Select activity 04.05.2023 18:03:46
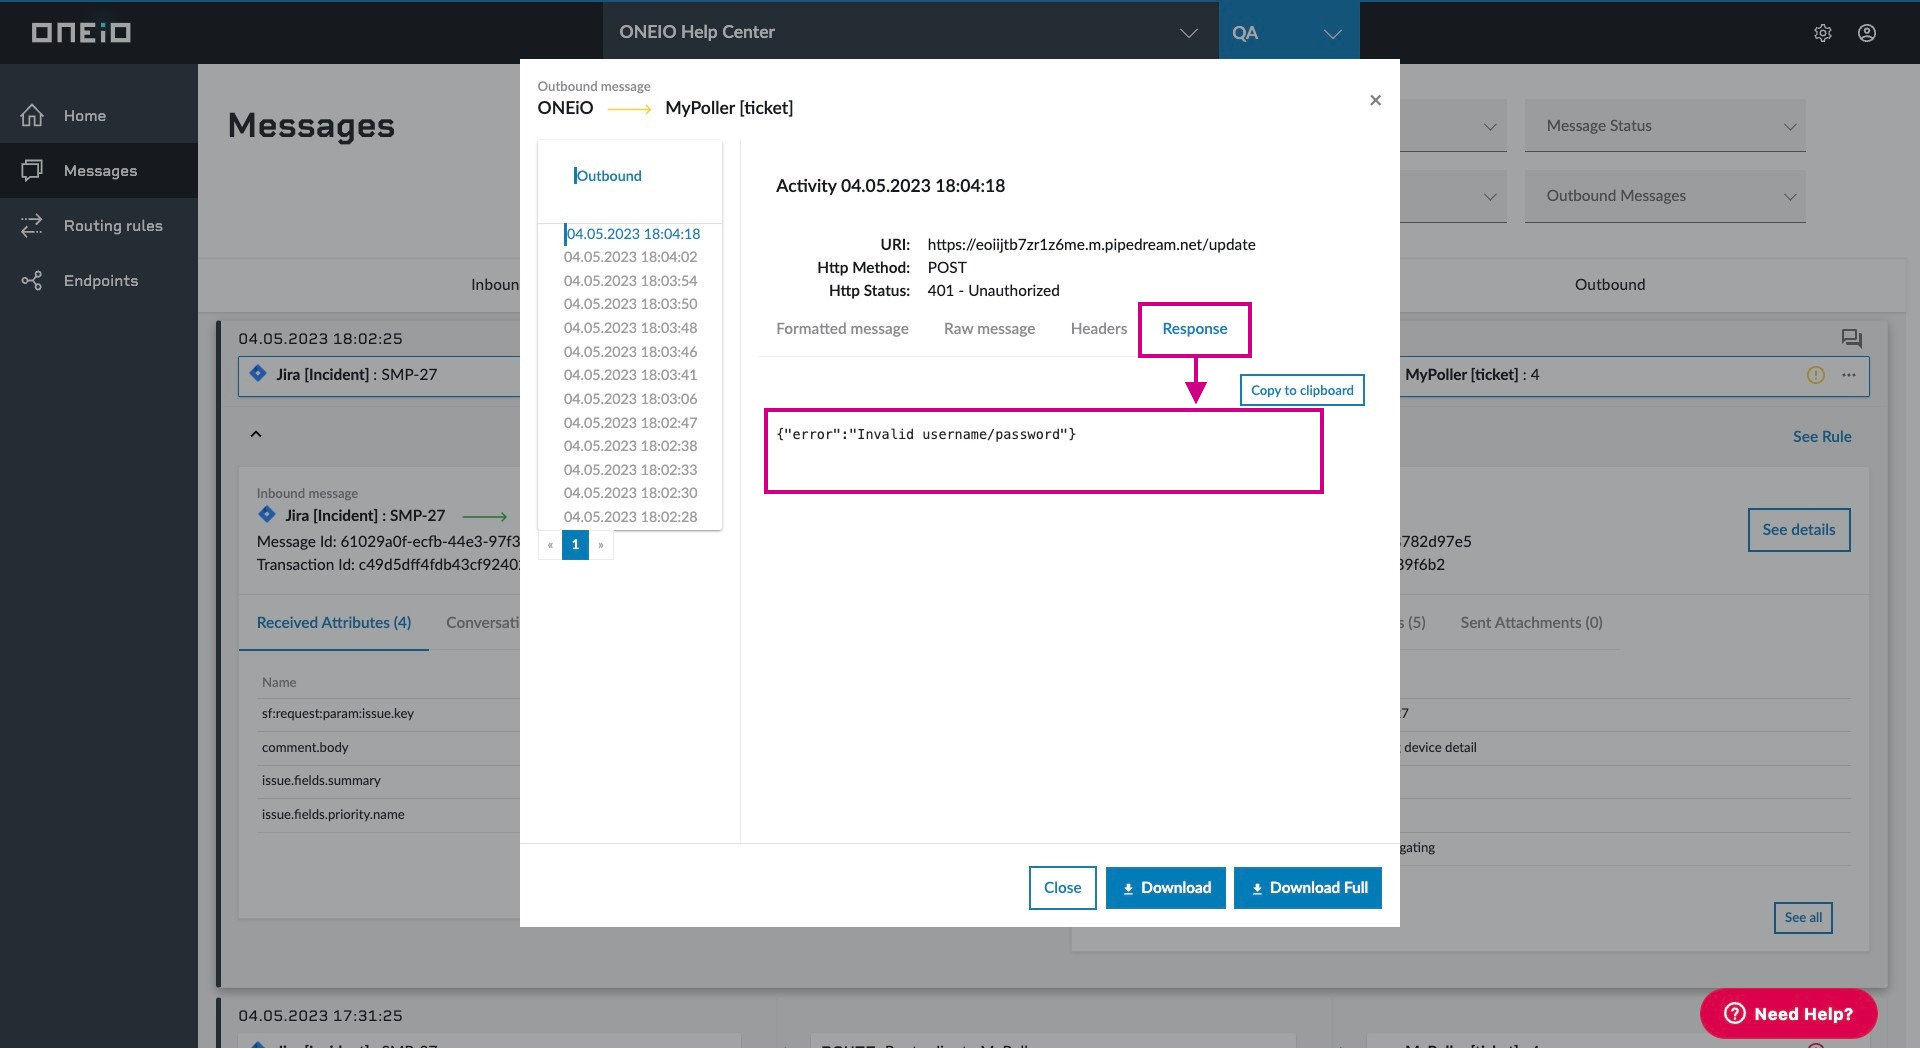Screen dimensions: 1920x1049 coord(630,352)
